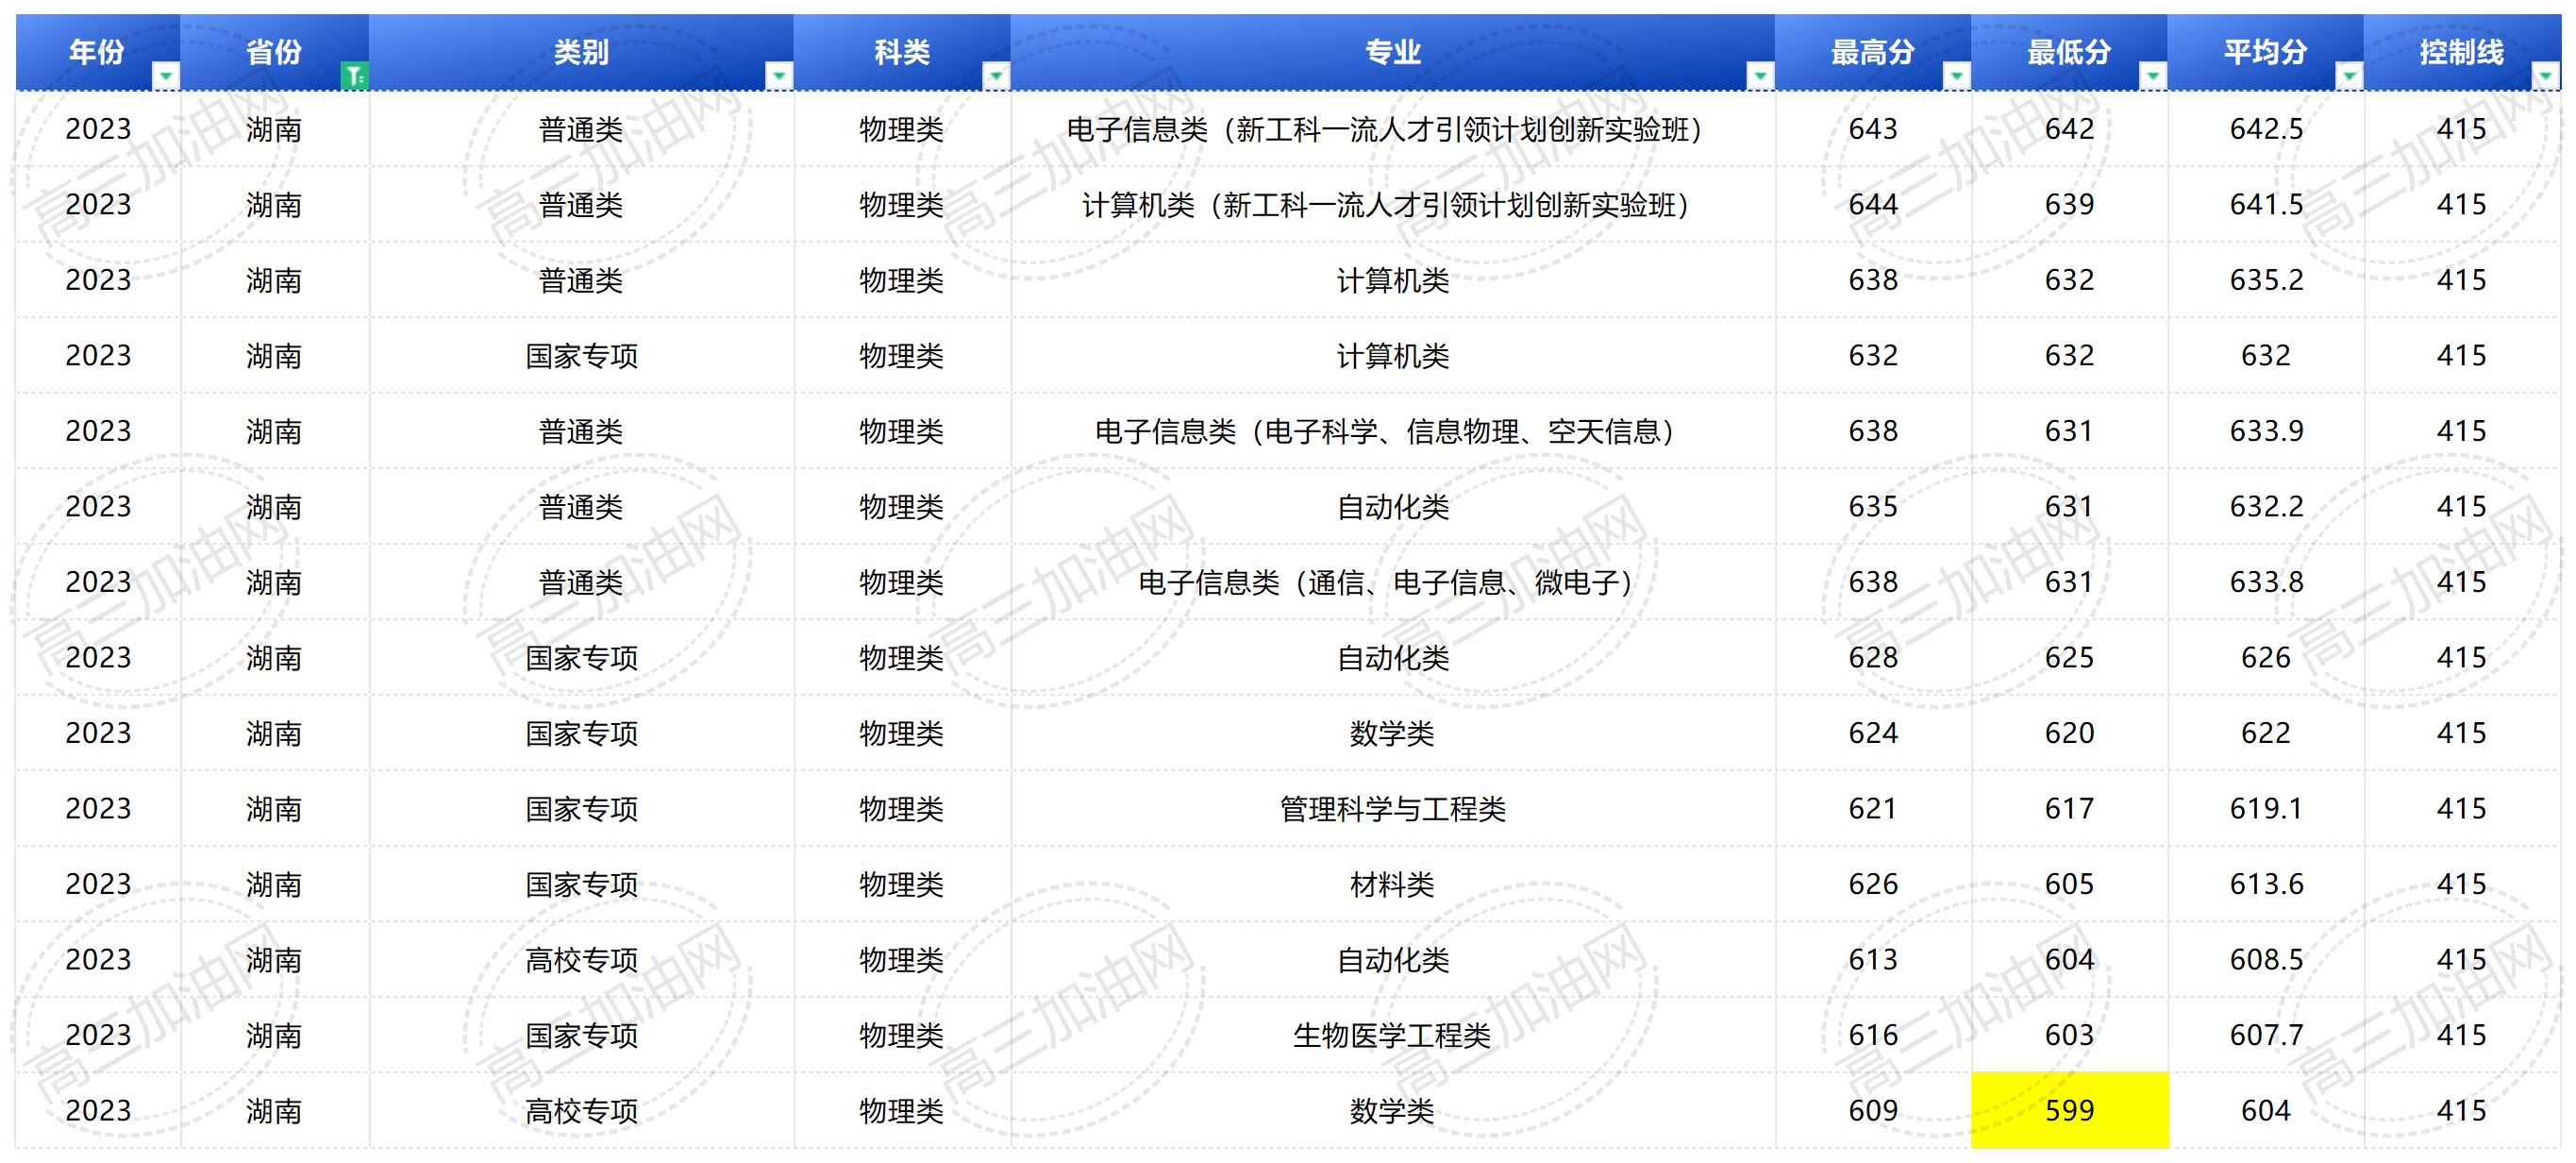This screenshot has width=2576, height=1163.
Task: Click cell 电子信息类（电子科学、信息物理、空天信息）
Action: (1393, 431)
